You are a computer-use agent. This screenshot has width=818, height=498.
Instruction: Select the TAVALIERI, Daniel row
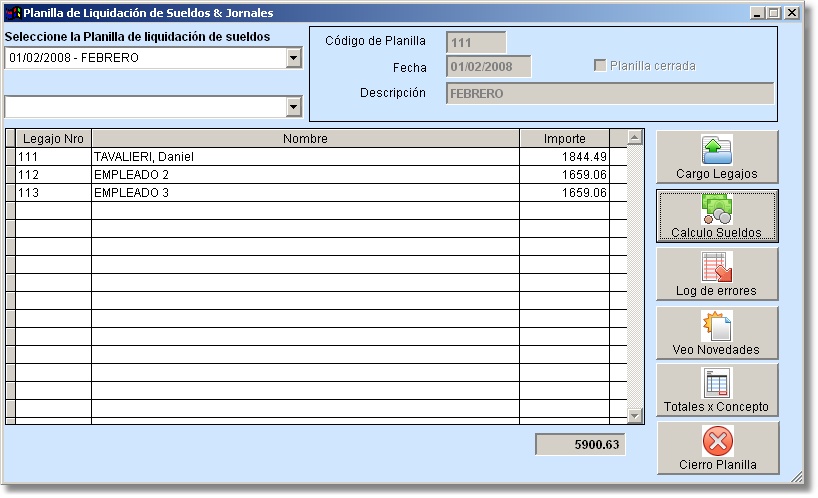[x=305, y=157]
